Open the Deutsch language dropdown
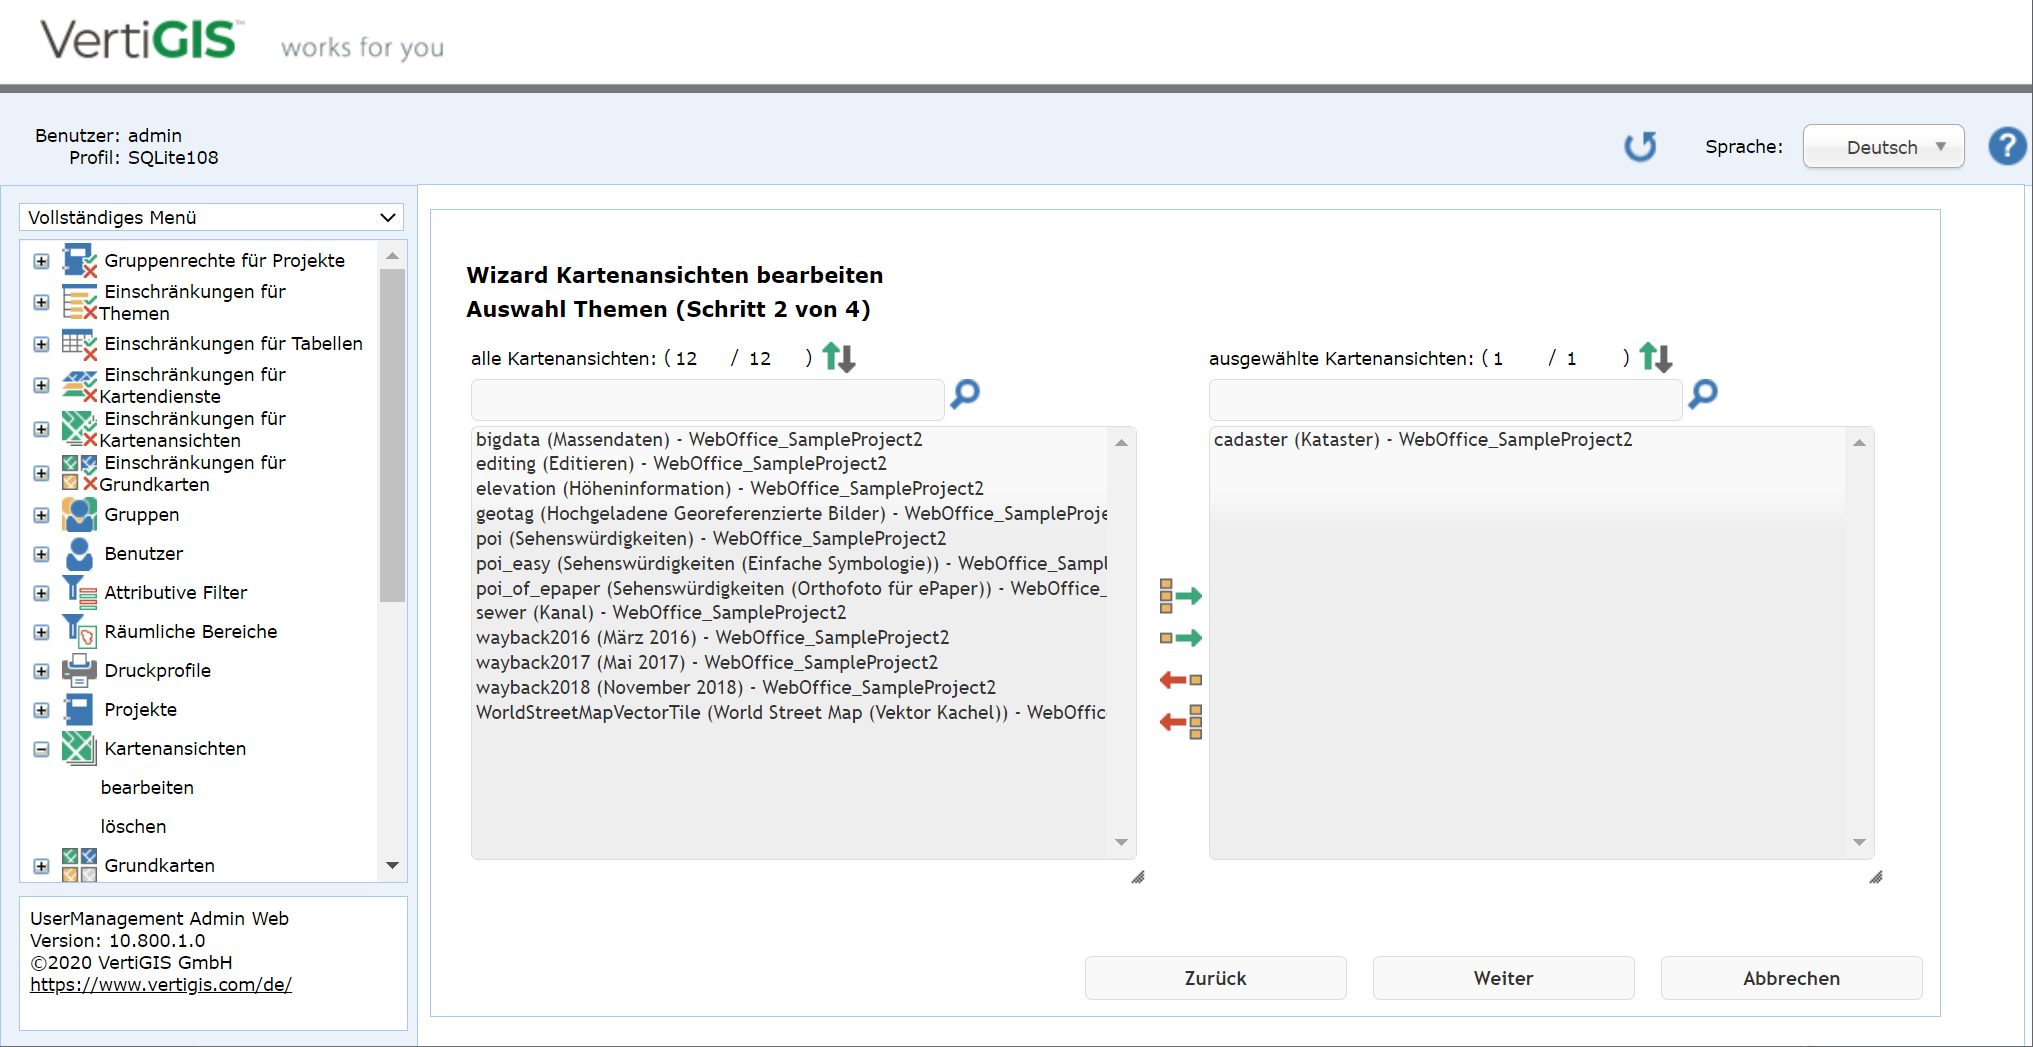Image resolution: width=2033 pixels, height=1047 pixels. [1882, 147]
